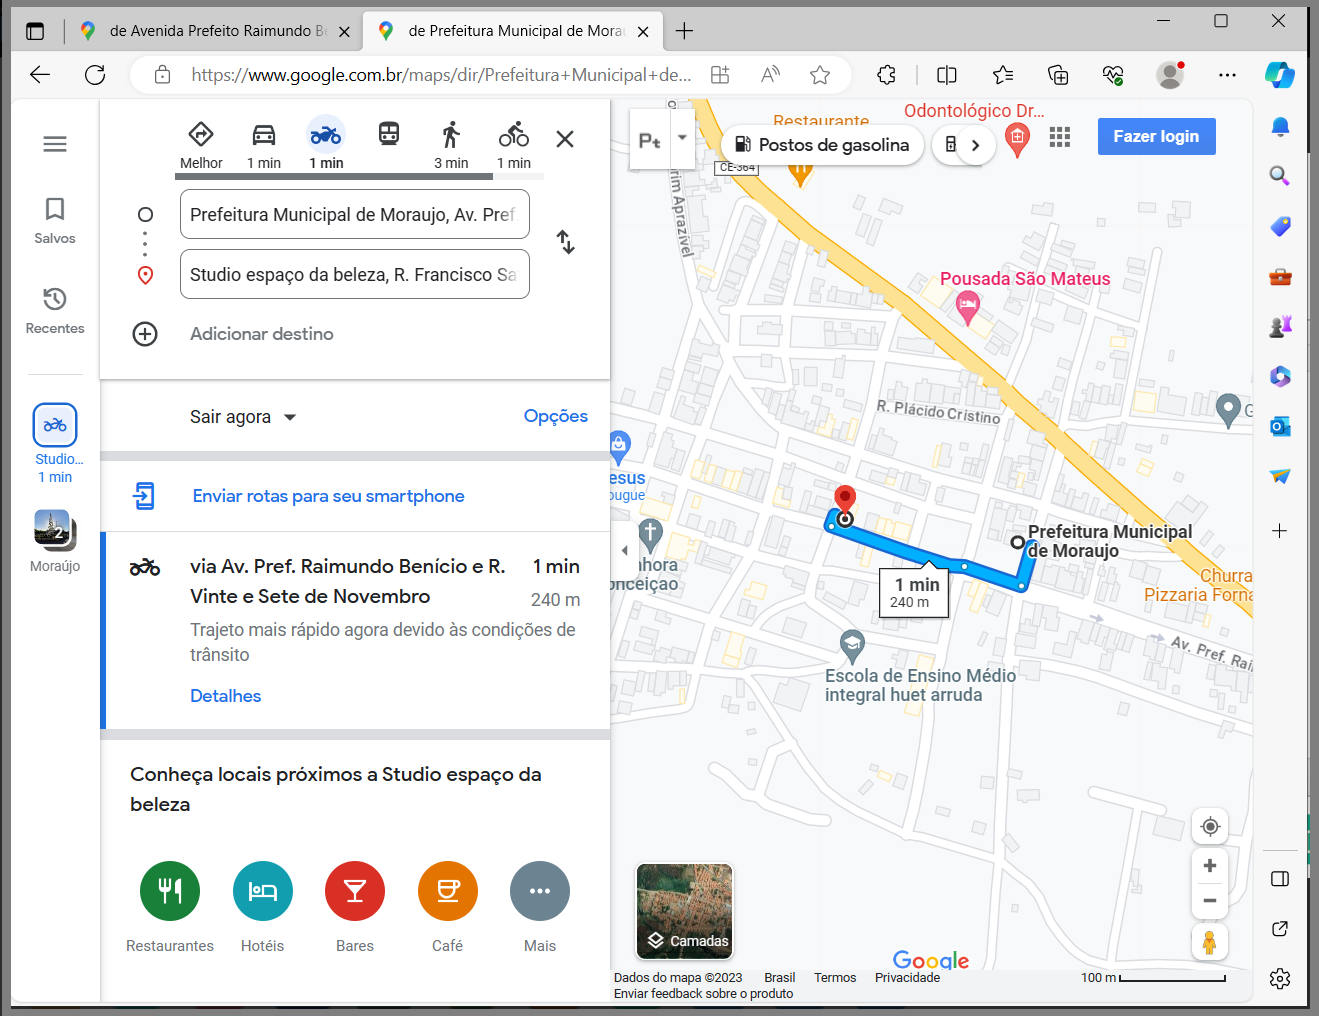Edit the Prefeitura Municipal starting point field
1319x1016 pixels.
click(355, 214)
